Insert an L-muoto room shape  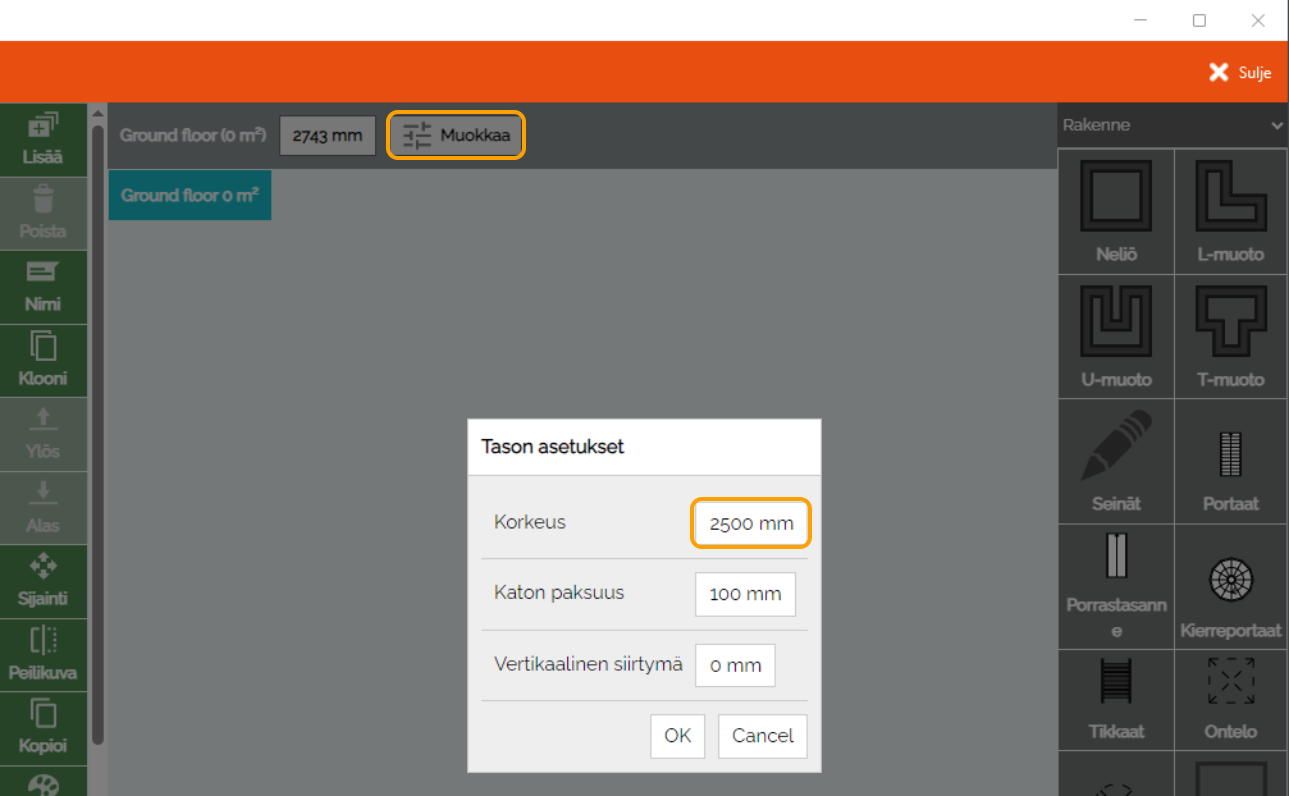click(1231, 212)
